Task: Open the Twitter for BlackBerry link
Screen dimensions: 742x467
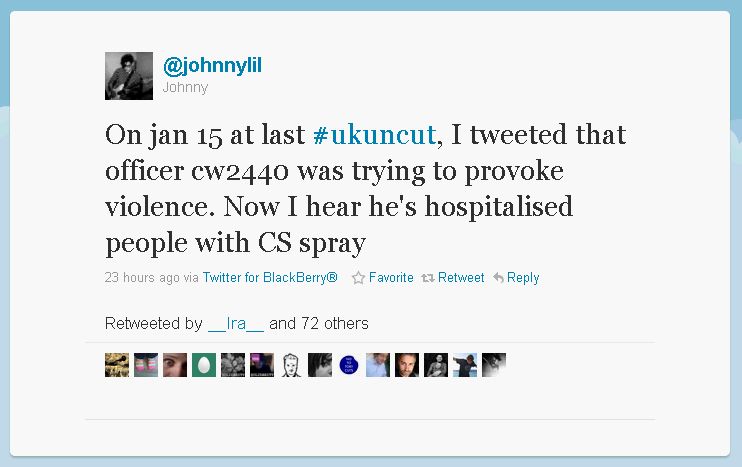Action: click(x=270, y=277)
